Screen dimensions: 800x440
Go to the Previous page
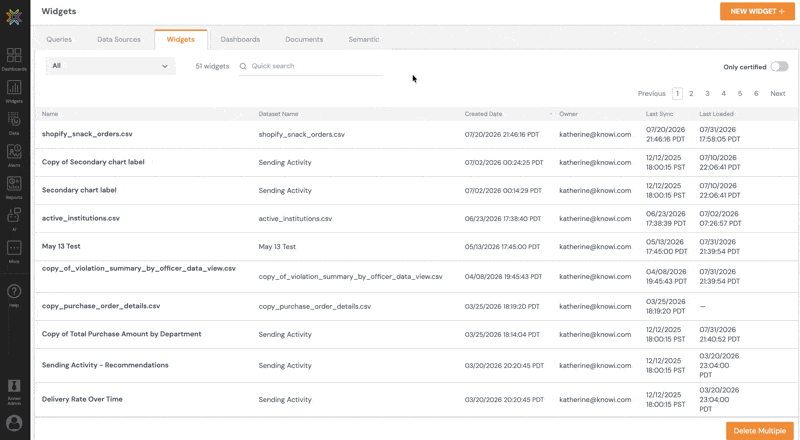coord(652,93)
